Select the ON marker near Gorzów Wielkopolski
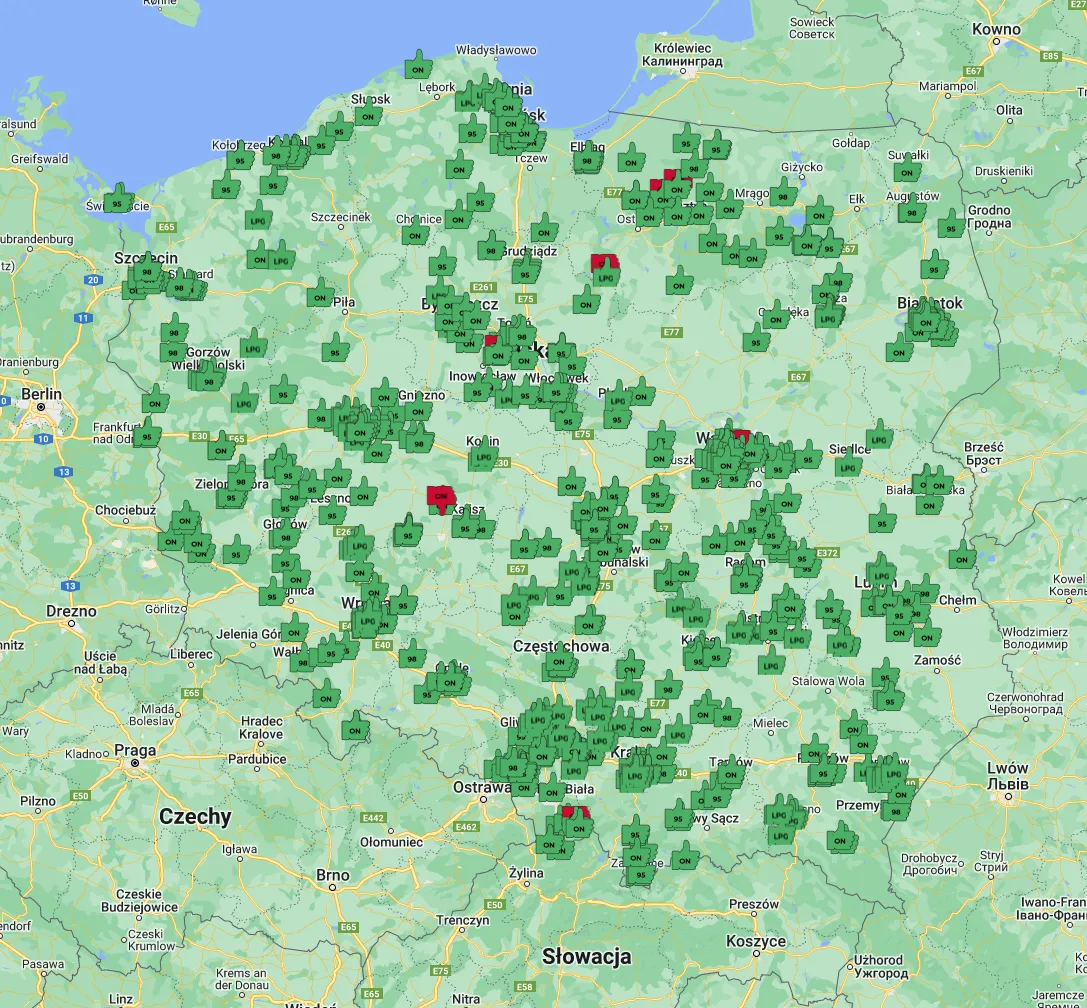This screenshot has width=1087, height=1008. click(x=155, y=404)
